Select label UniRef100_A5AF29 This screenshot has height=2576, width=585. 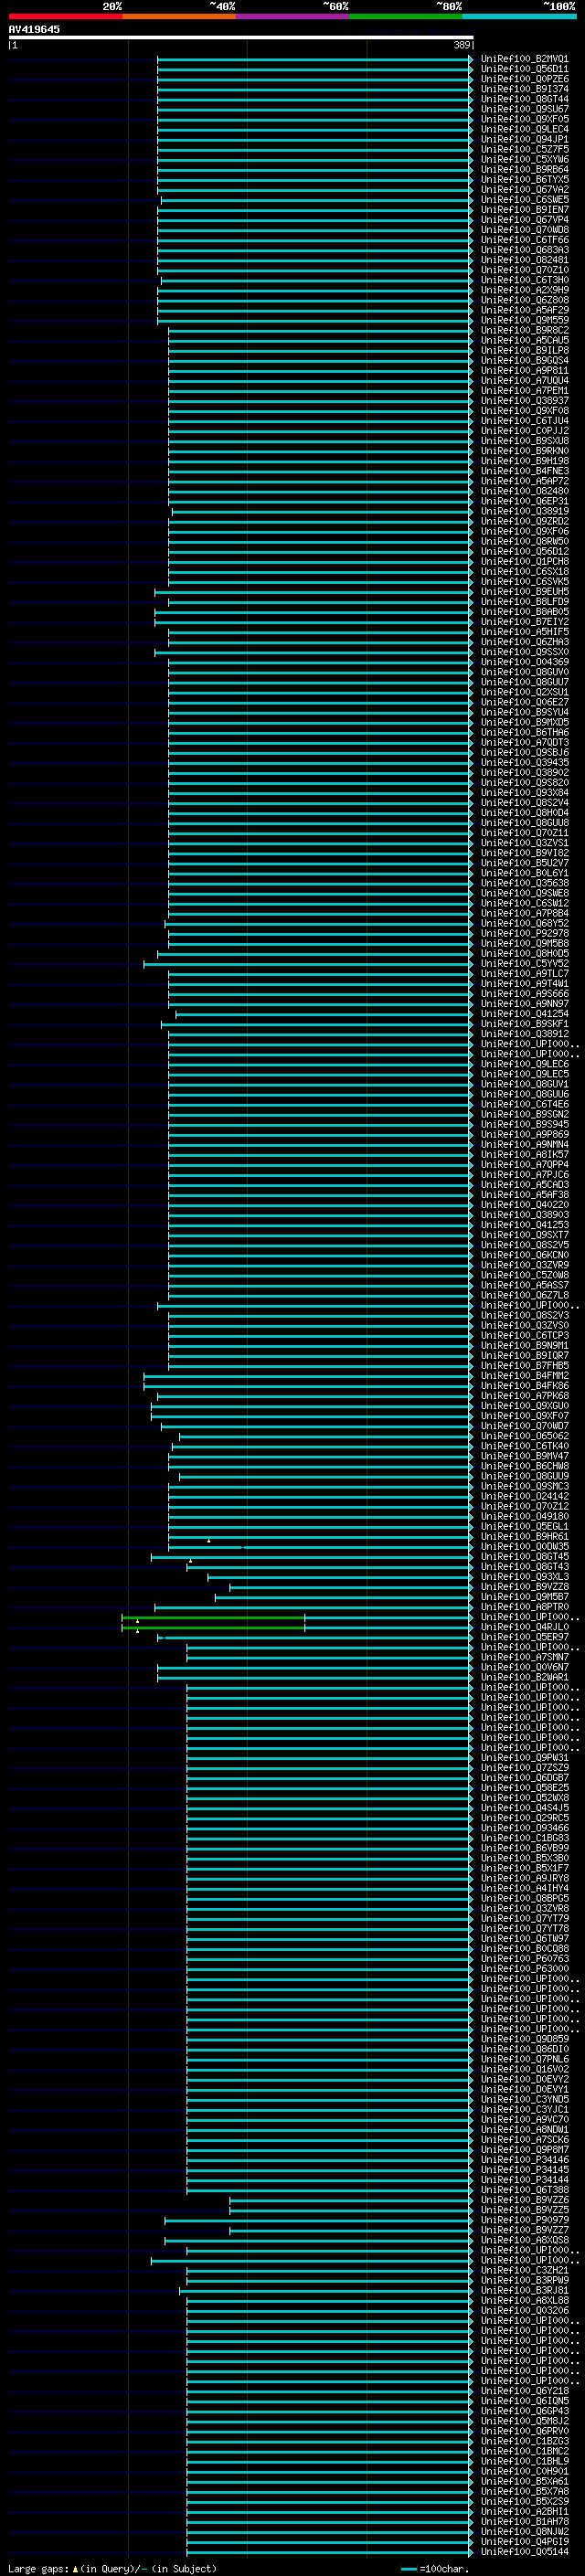click(525, 310)
